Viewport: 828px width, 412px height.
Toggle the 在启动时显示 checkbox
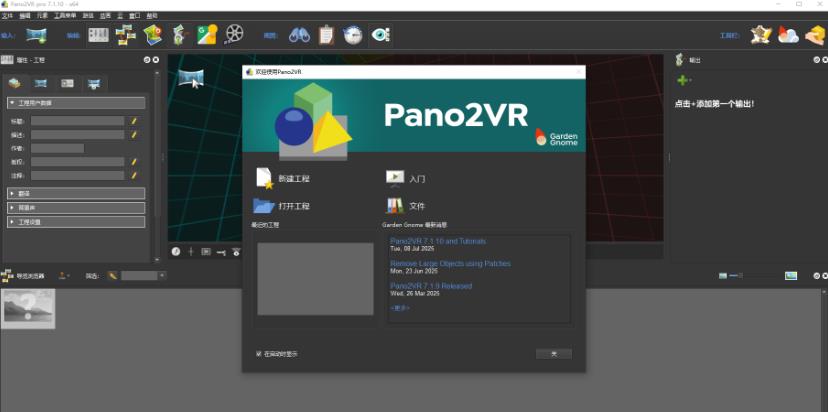(x=259, y=354)
